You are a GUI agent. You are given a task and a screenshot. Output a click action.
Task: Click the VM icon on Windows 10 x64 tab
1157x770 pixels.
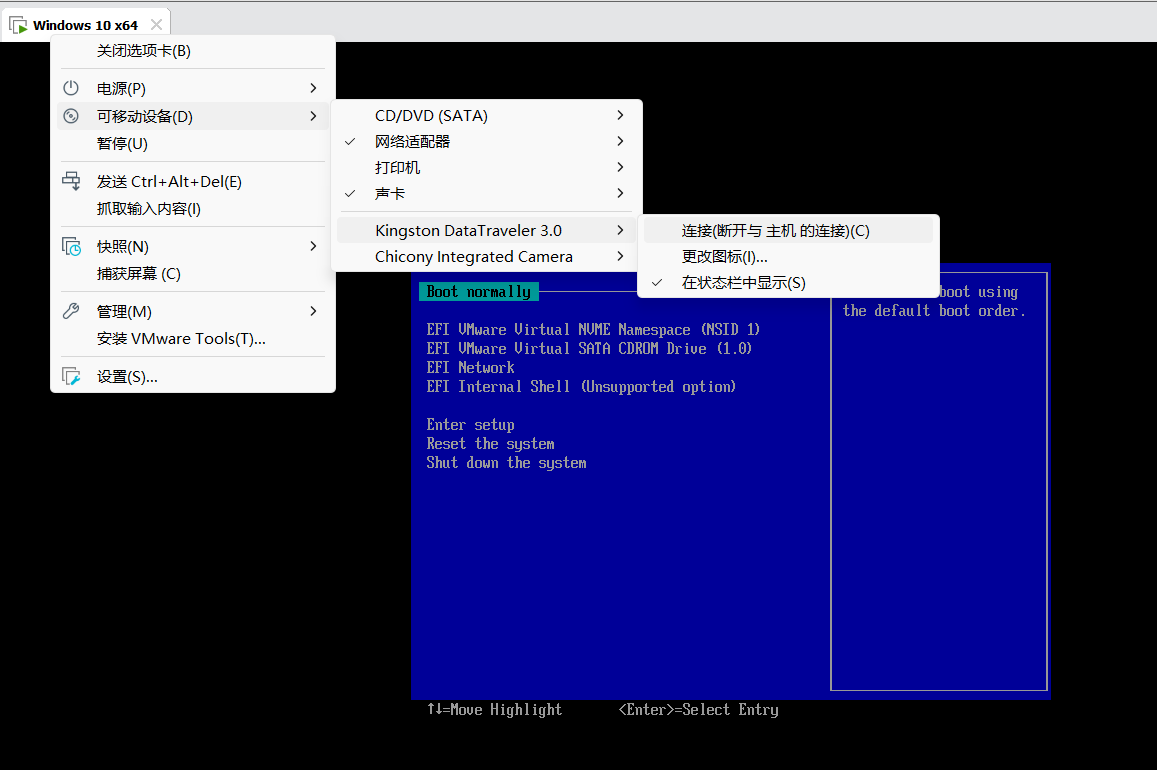pyautogui.click(x=18, y=25)
